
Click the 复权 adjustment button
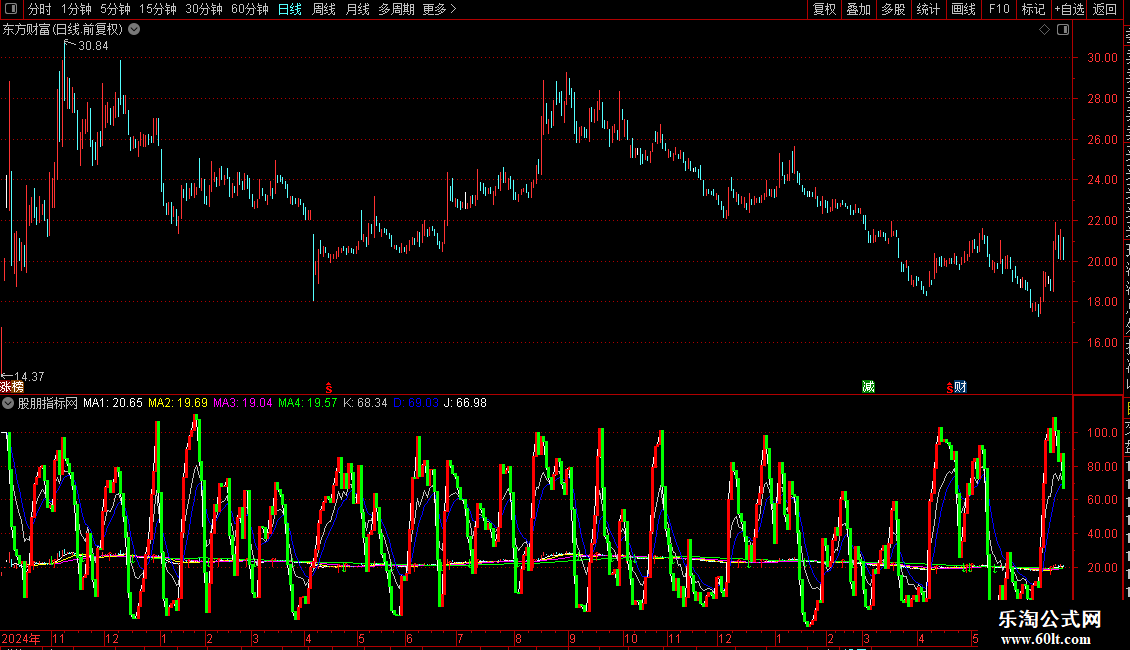tap(824, 9)
